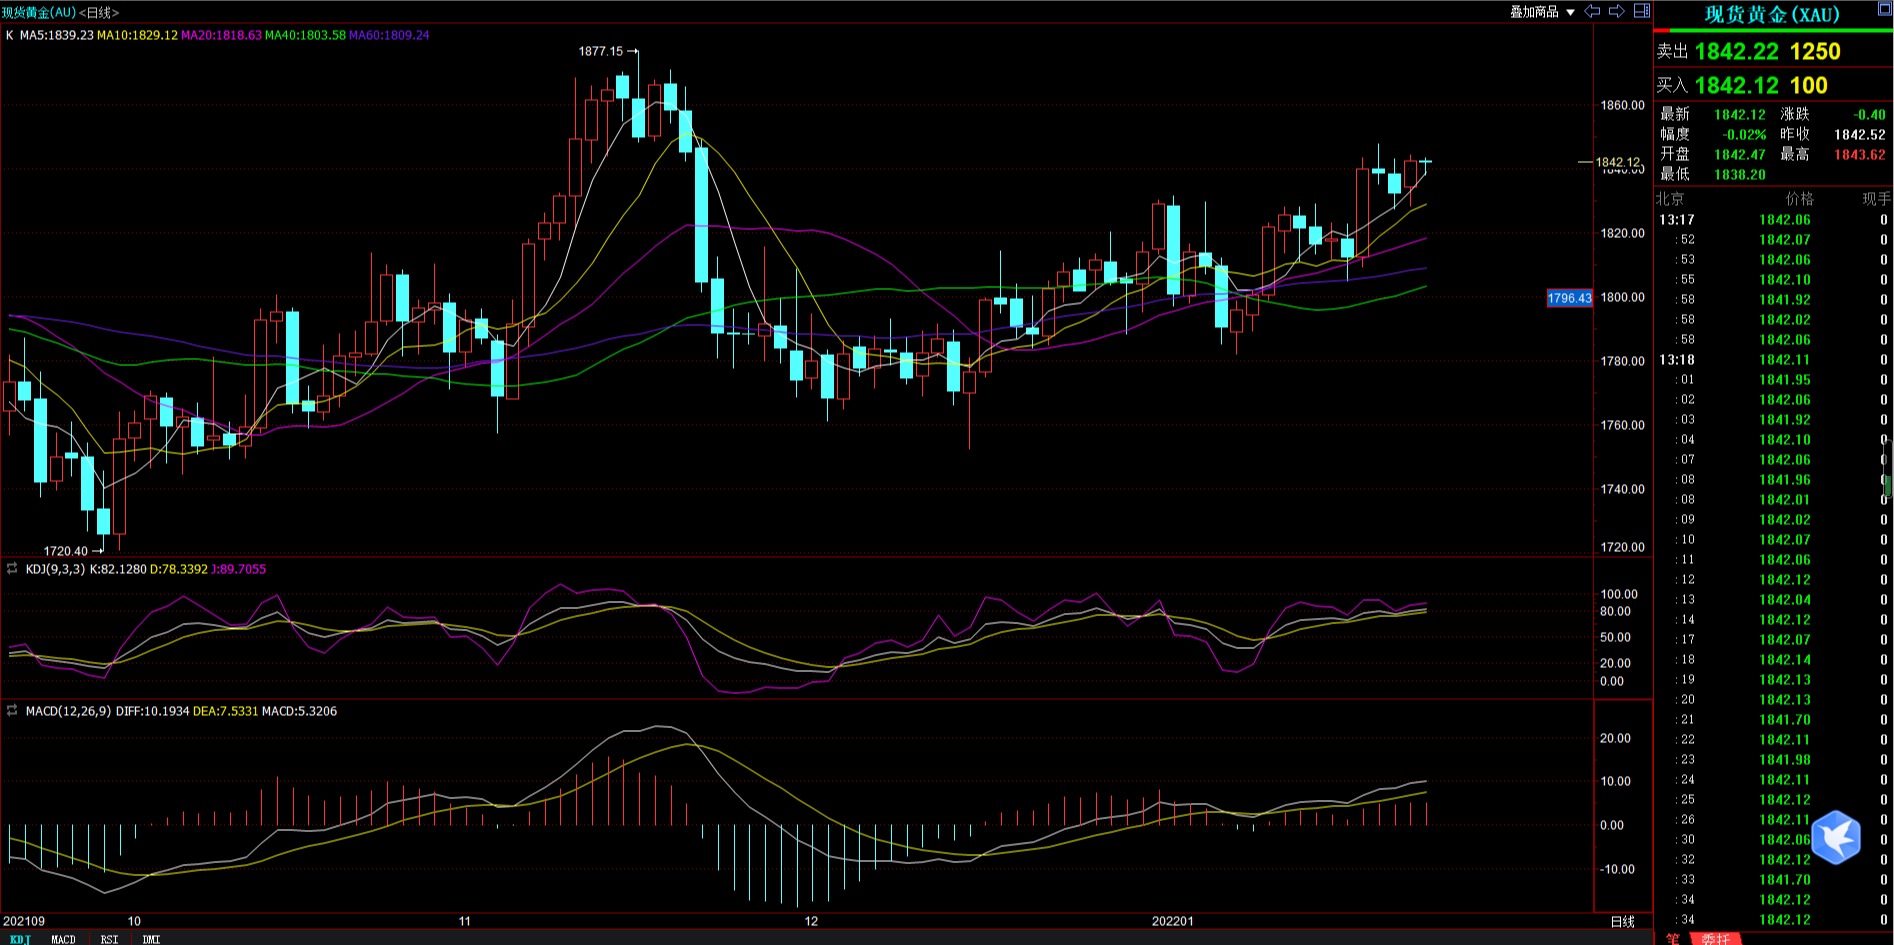Click the KDJ(9,3,3) indicator label
This screenshot has width=1894, height=945.
pyautogui.click(x=56, y=569)
